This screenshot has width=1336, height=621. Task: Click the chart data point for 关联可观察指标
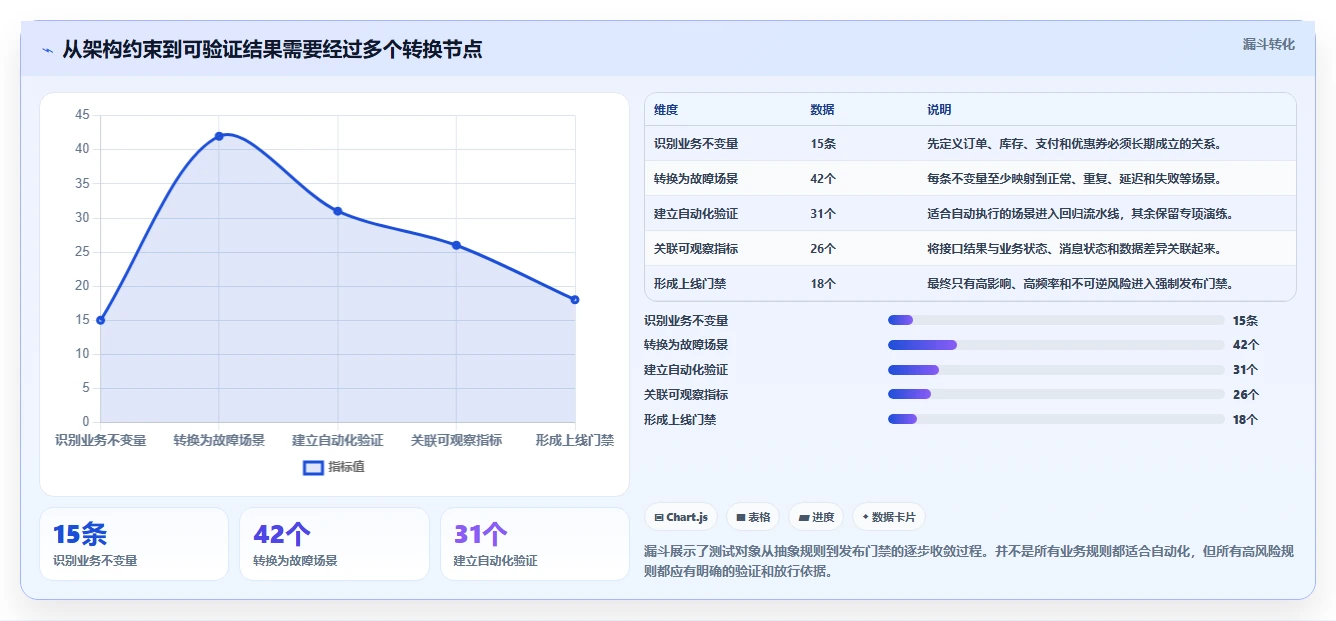456,245
